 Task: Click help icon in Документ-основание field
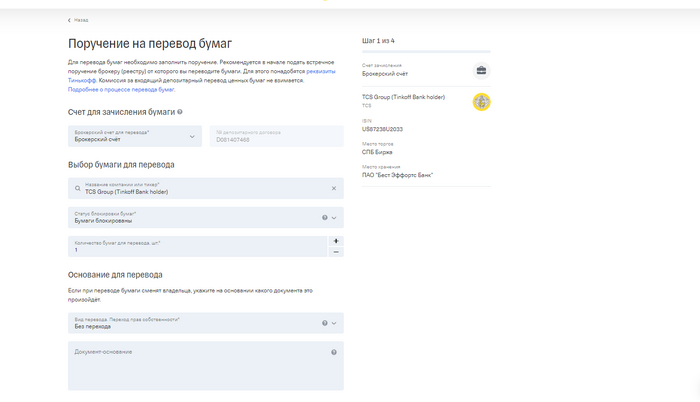pyautogui.click(x=334, y=352)
